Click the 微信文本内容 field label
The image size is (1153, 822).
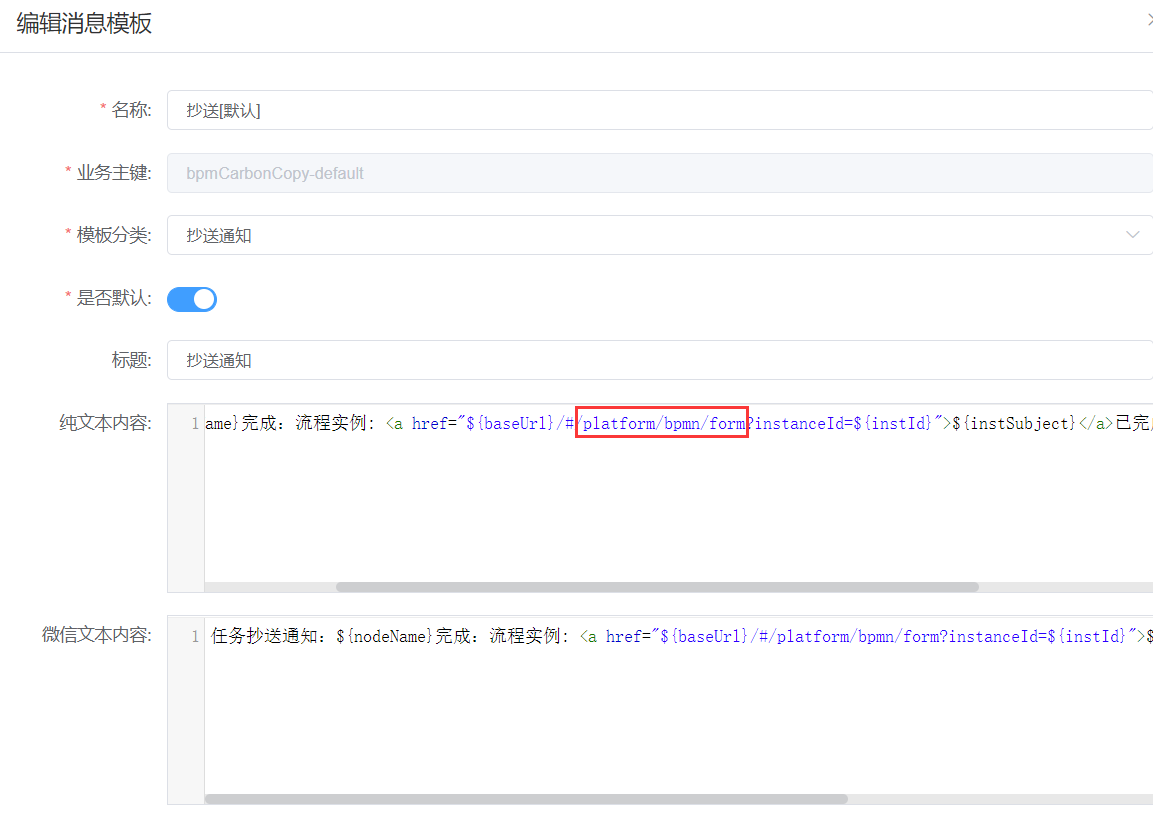point(96,635)
